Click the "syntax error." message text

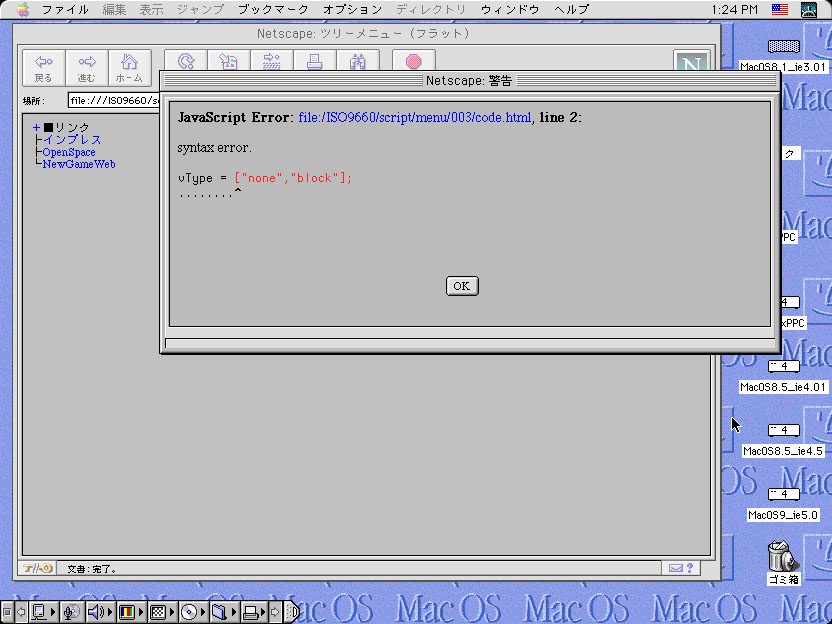click(214, 148)
